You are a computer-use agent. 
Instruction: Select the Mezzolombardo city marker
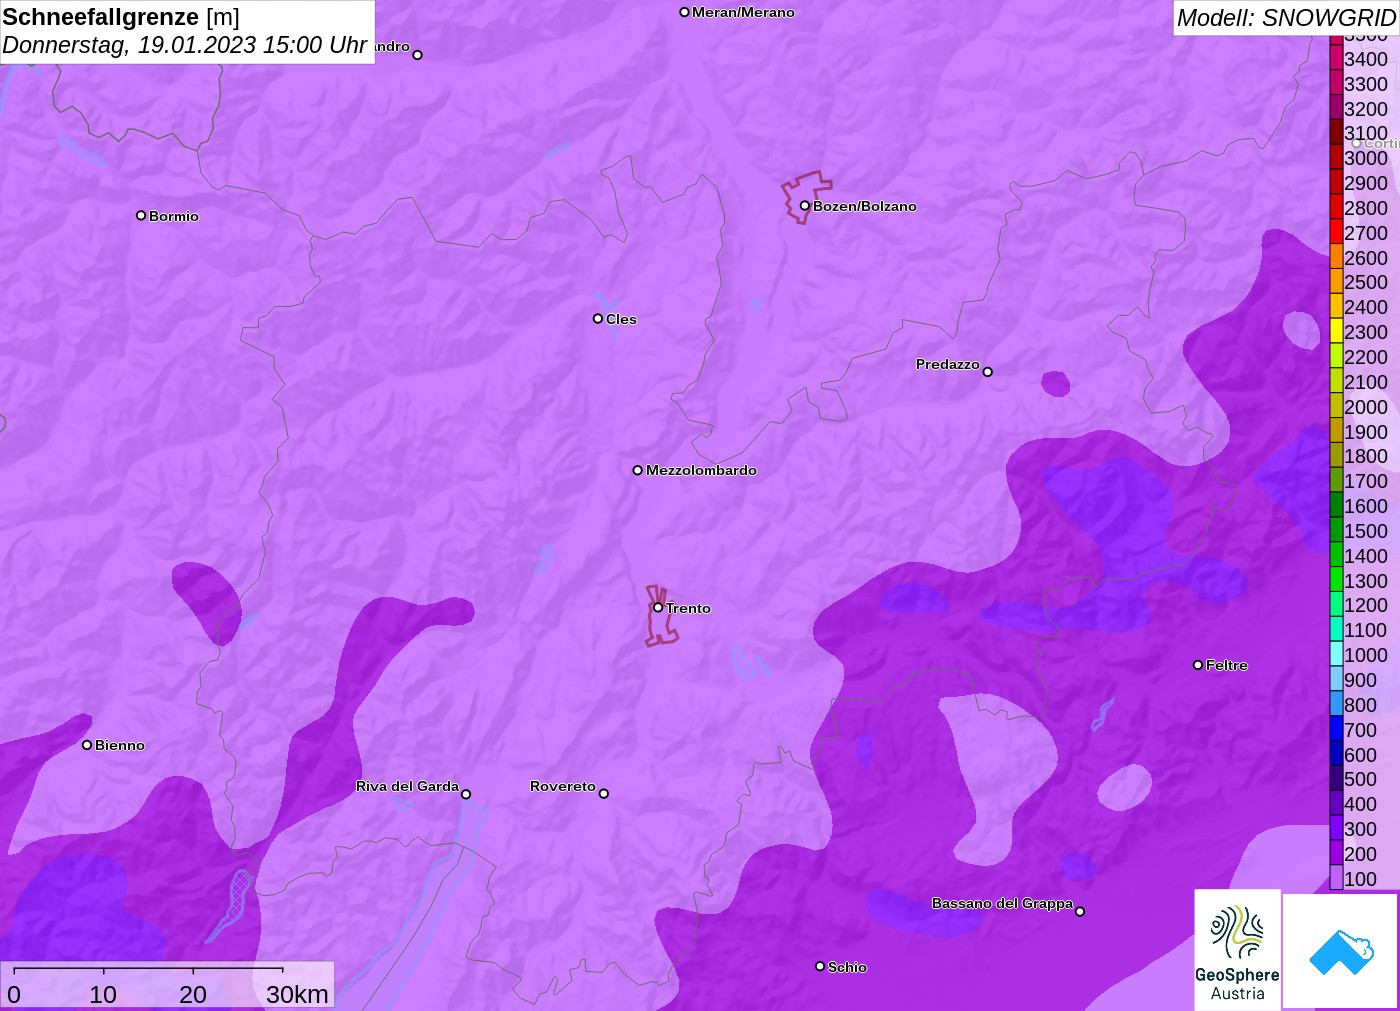tap(637, 470)
